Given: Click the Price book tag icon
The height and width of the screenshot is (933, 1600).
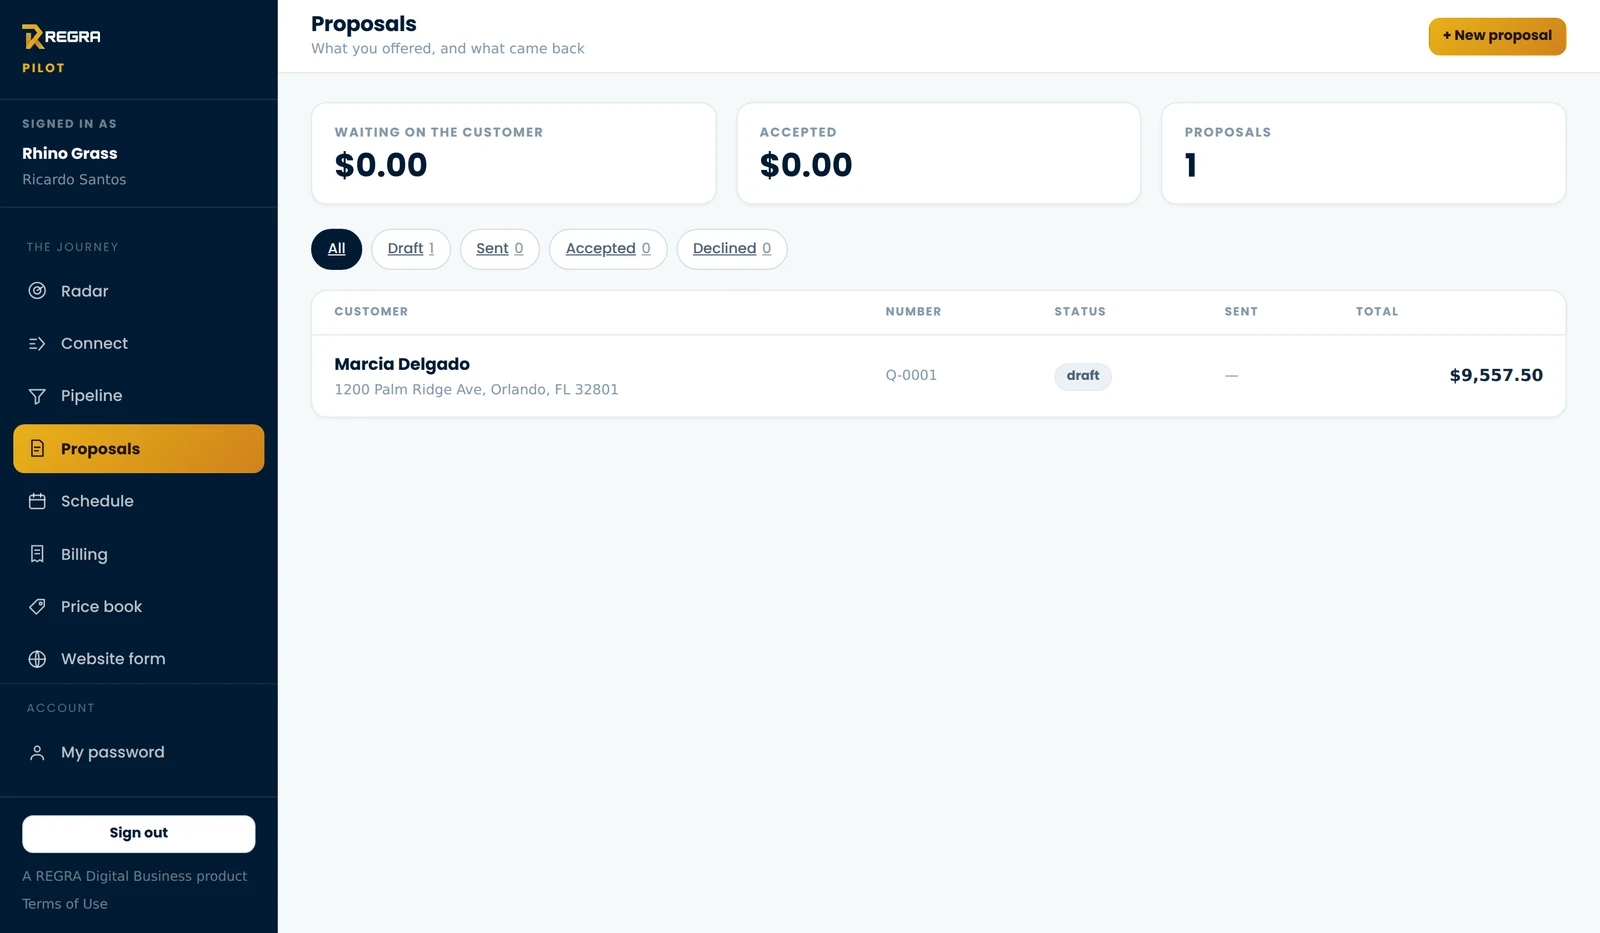Looking at the screenshot, I should point(37,606).
